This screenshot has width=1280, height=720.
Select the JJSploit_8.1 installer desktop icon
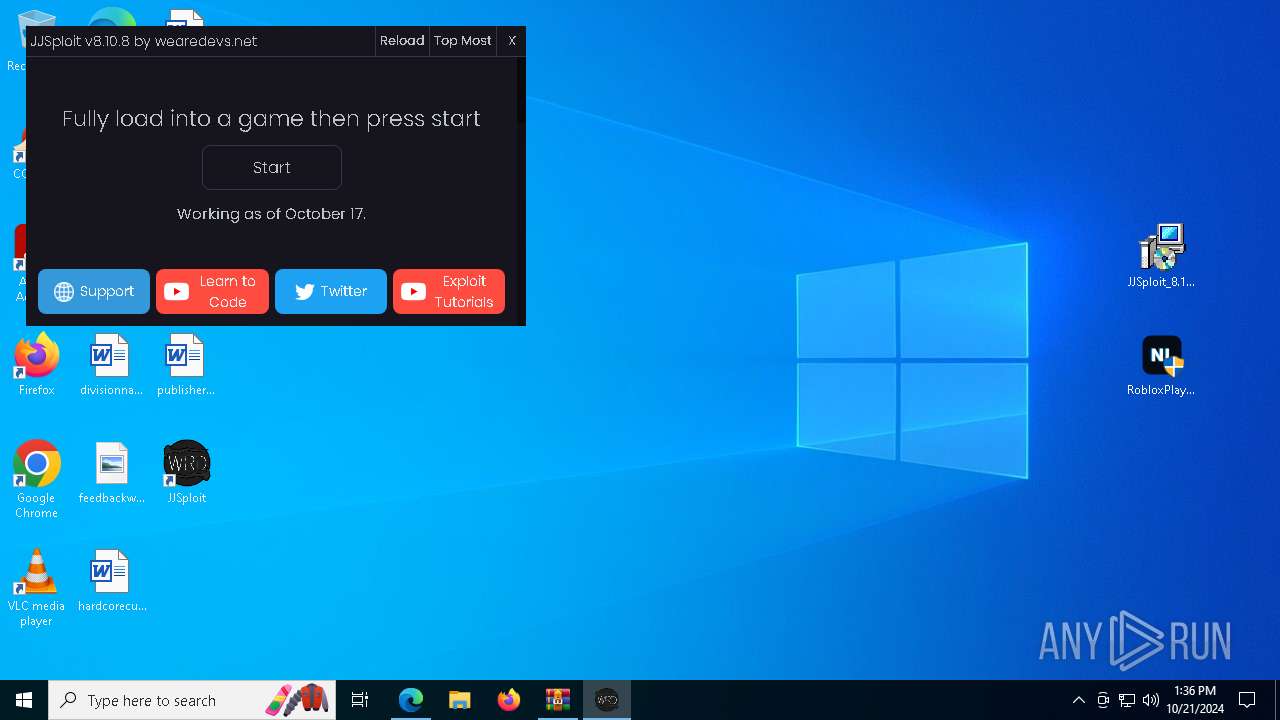[x=1161, y=256]
